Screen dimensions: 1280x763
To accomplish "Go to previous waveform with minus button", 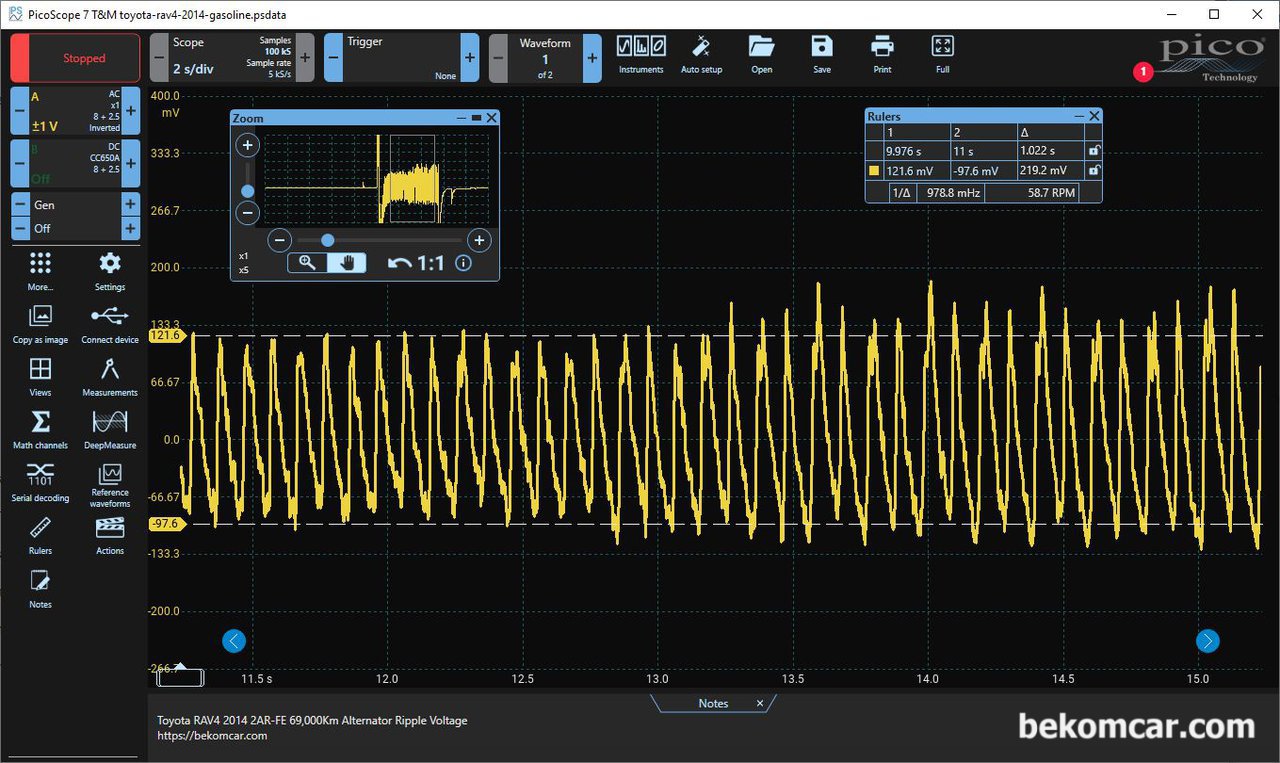I will click(498, 58).
